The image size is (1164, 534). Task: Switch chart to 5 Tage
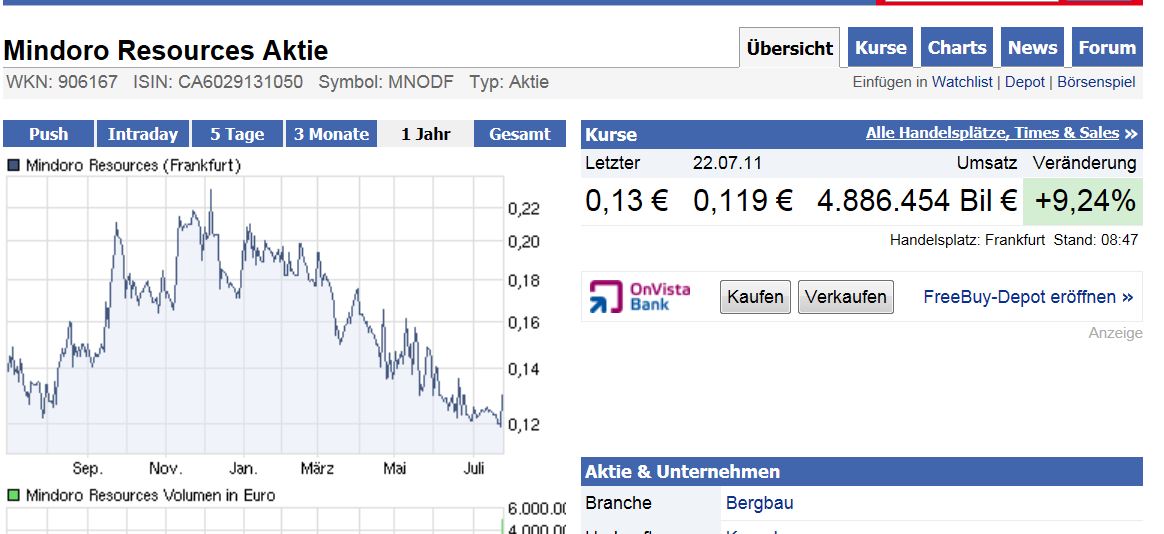237,134
